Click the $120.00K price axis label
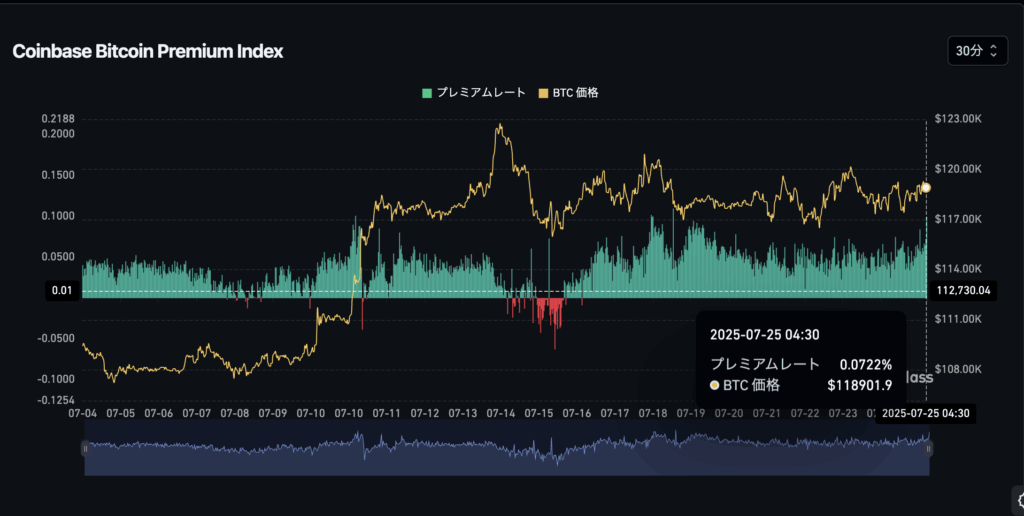 [x=958, y=169]
